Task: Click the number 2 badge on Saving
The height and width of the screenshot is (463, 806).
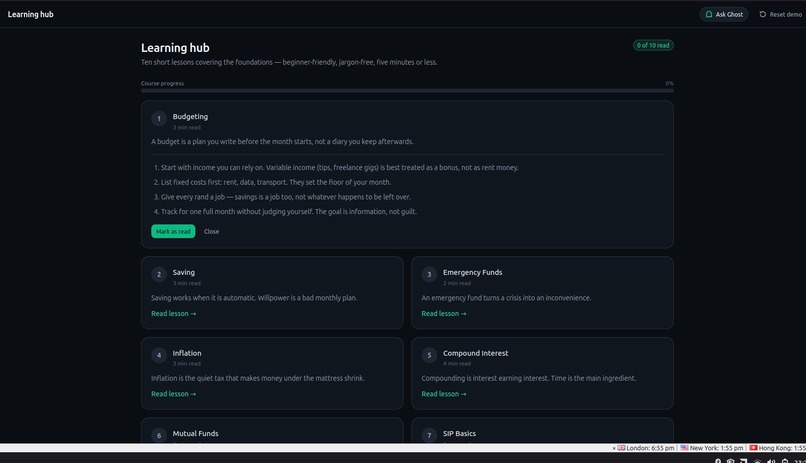Action: click(159, 274)
